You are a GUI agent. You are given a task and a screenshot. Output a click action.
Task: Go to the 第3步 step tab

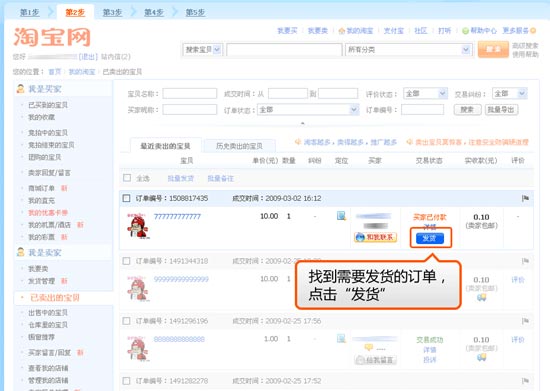(x=112, y=13)
